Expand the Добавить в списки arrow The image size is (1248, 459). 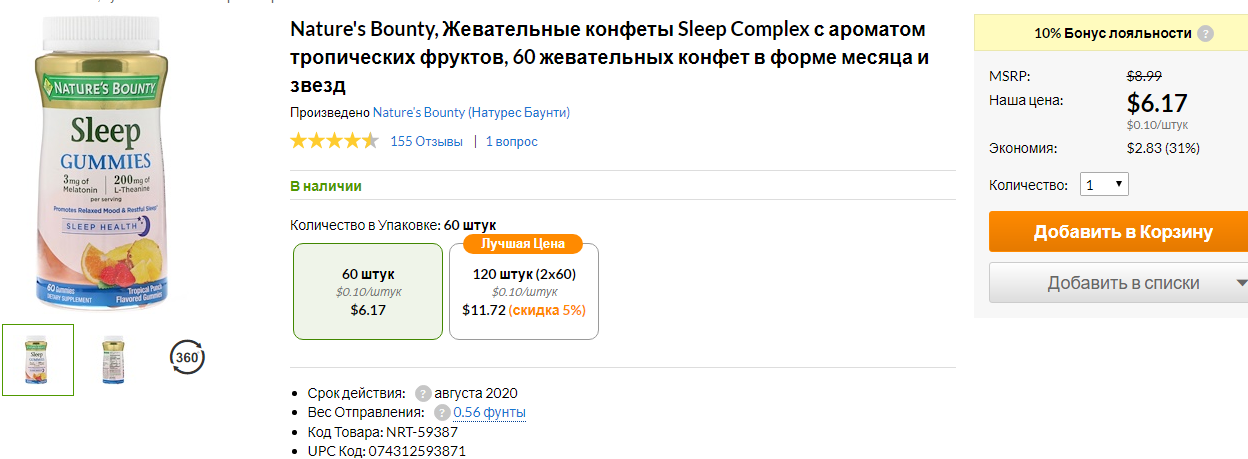tap(1240, 283)
